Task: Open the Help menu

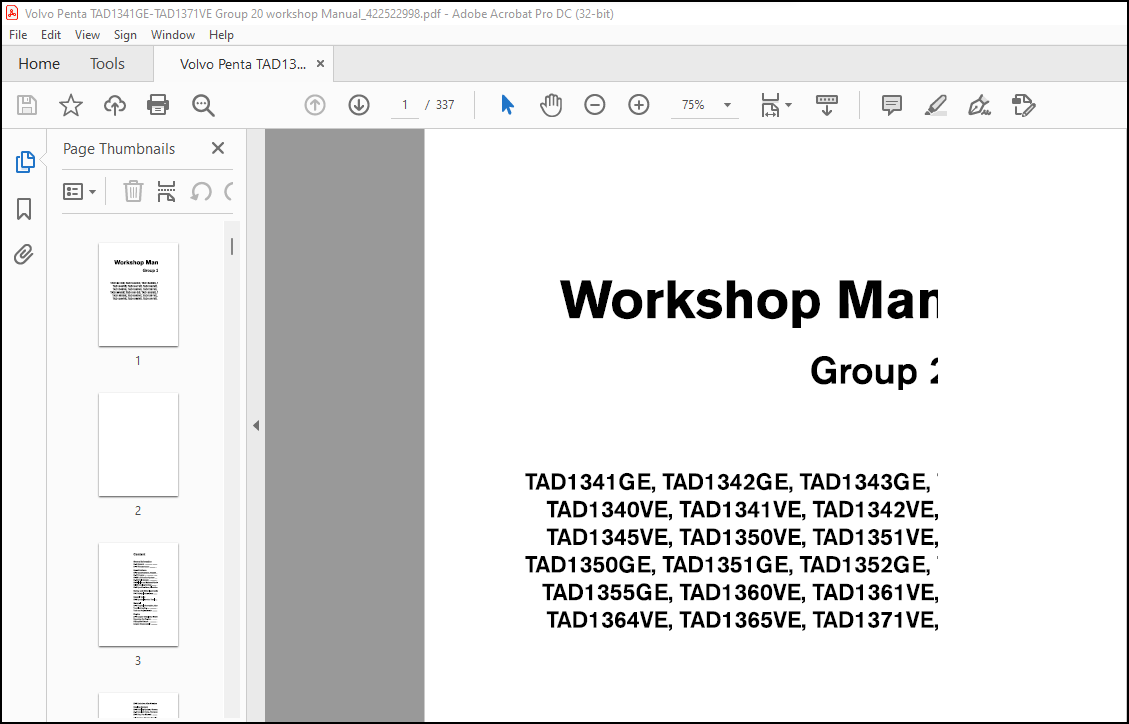Action: point(221,35)
